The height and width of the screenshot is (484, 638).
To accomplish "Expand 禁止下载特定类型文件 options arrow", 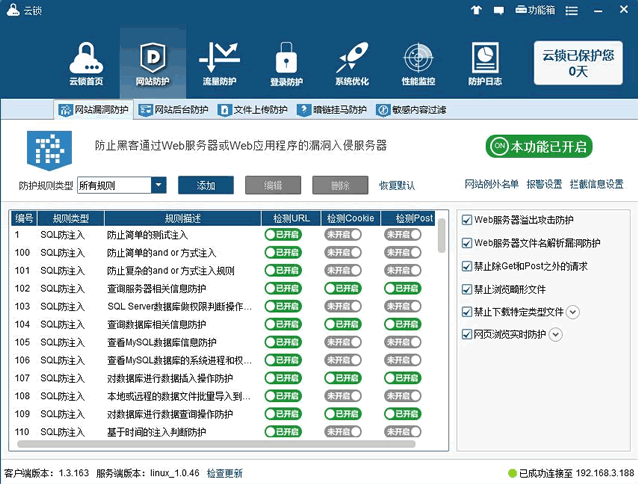I will pyautogui.click(x=574, y=311).
